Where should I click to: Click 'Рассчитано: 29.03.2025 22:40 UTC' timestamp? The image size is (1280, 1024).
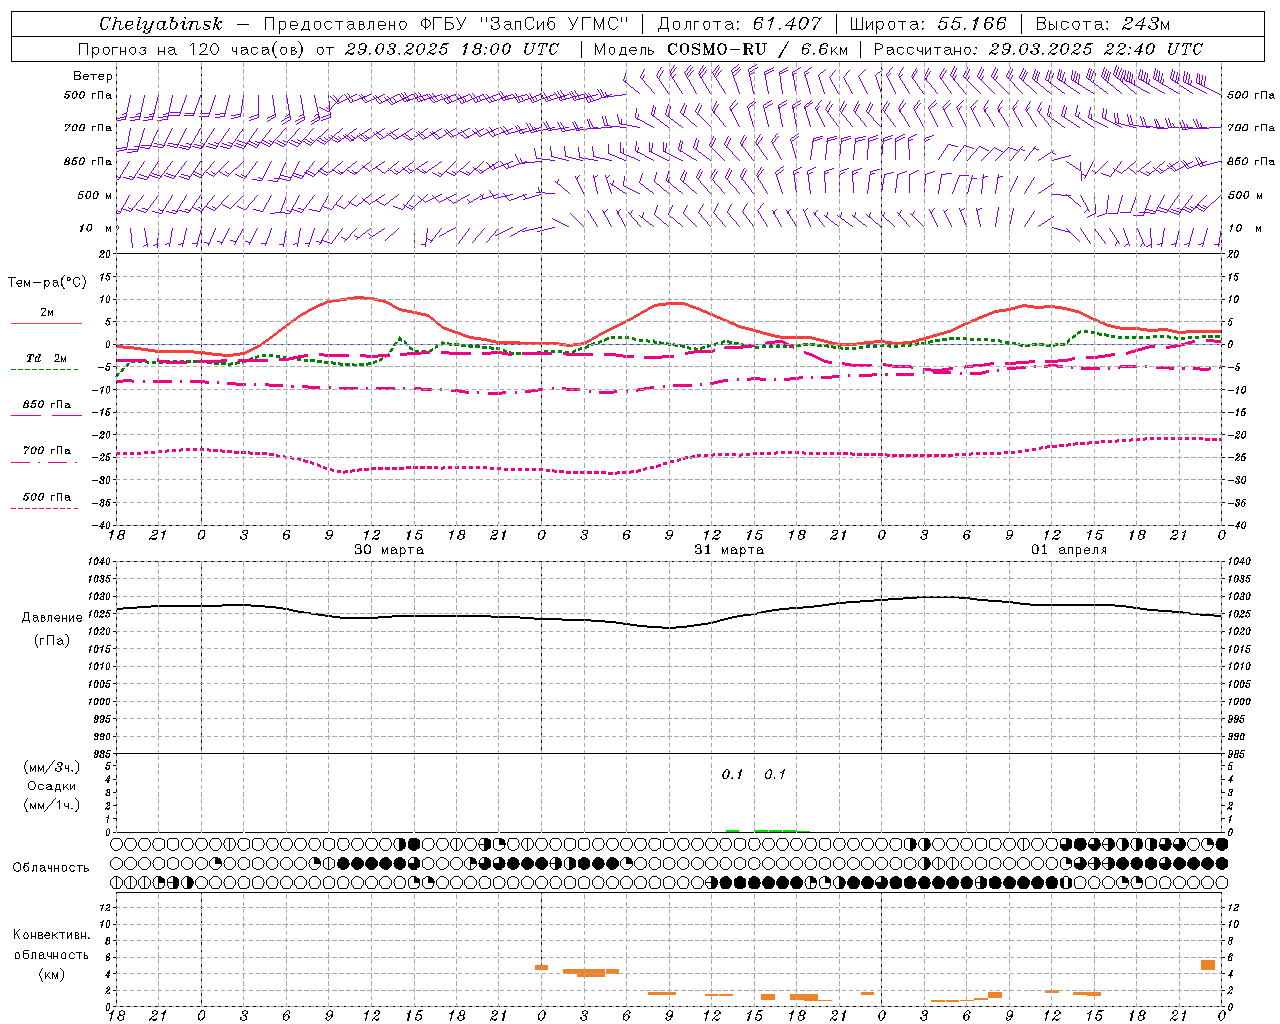point(1038,49)
